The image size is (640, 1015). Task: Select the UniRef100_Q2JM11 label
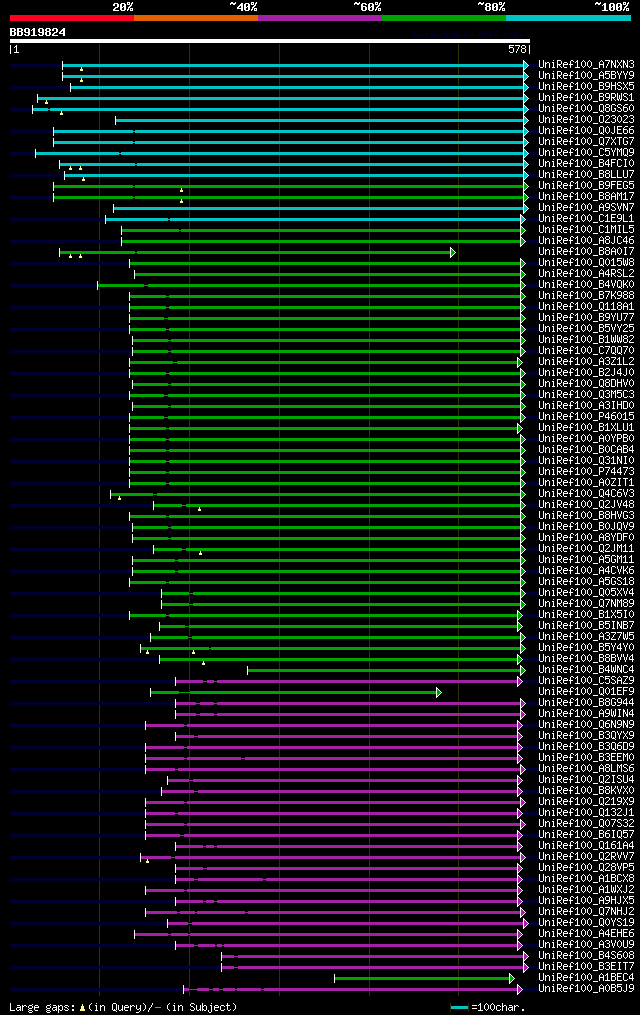coord(586,549)
